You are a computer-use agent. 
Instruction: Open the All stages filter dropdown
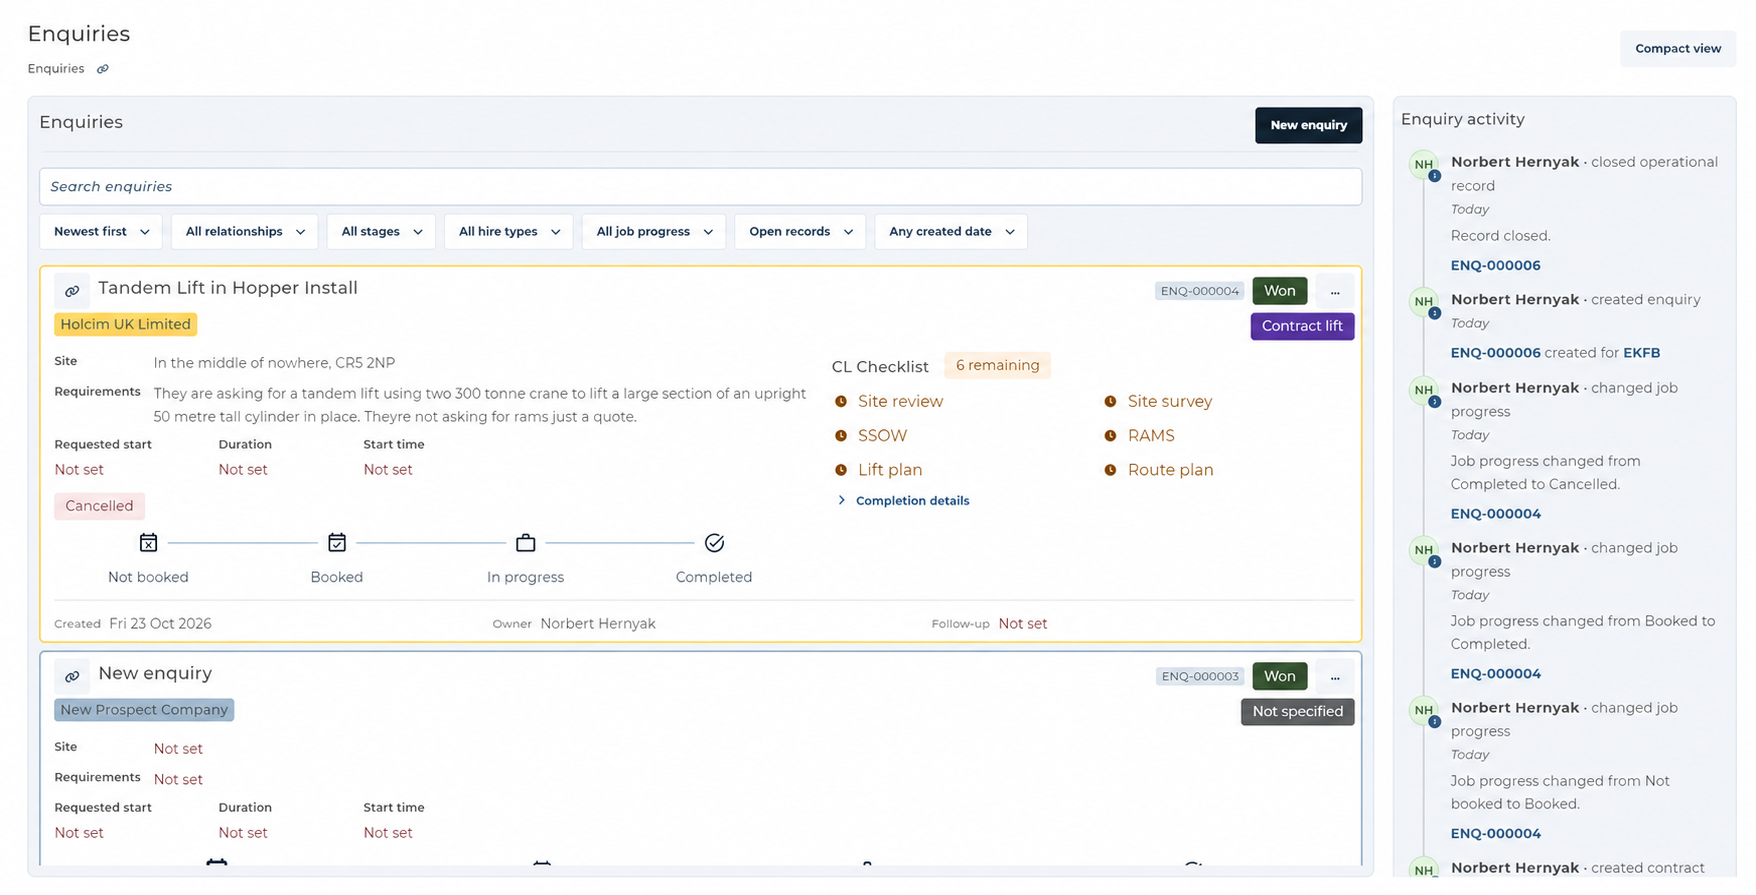click(381, 232)
